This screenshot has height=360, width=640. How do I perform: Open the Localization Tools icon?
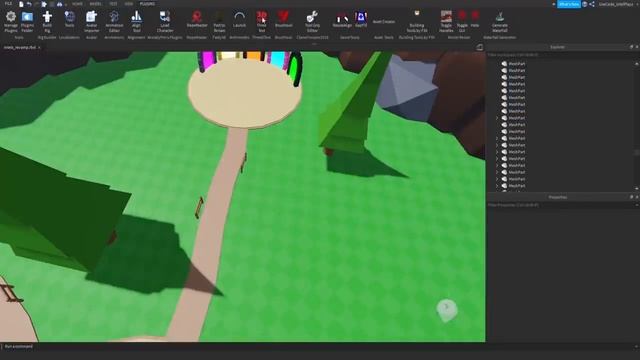click(70, 20)
